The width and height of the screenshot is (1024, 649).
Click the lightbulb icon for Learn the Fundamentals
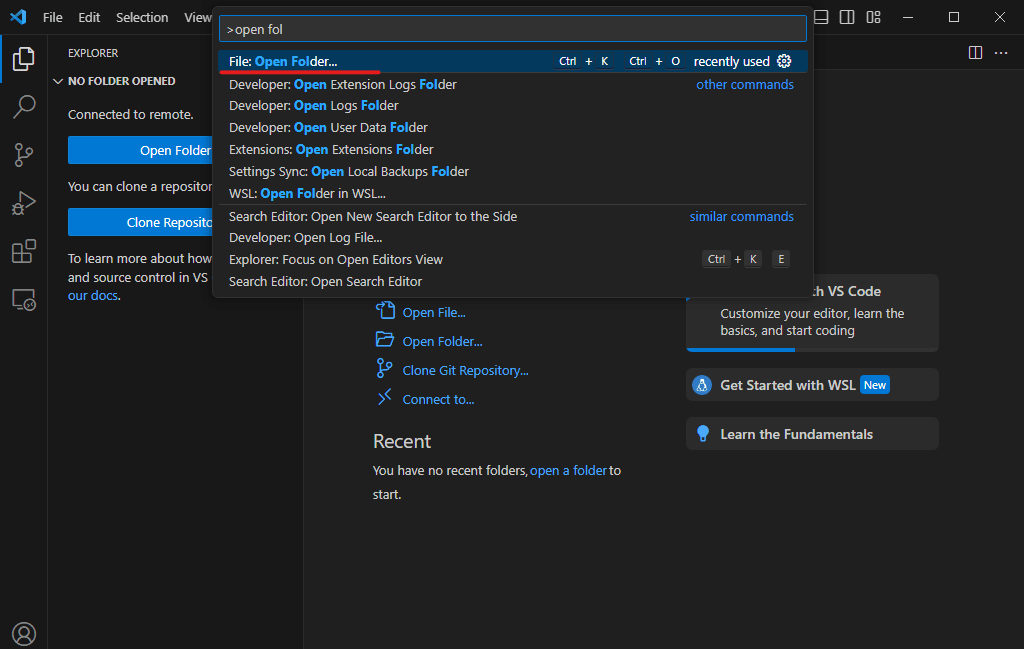coord(703,434)
